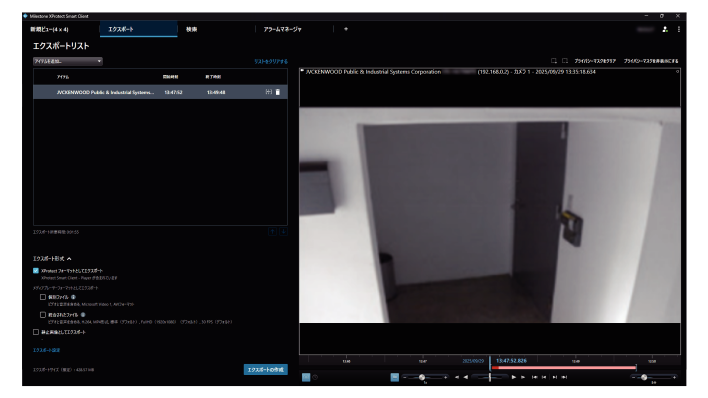The image size is (708, 398).
Task: Click info icon beside individual files option
Action: (73, 297)
